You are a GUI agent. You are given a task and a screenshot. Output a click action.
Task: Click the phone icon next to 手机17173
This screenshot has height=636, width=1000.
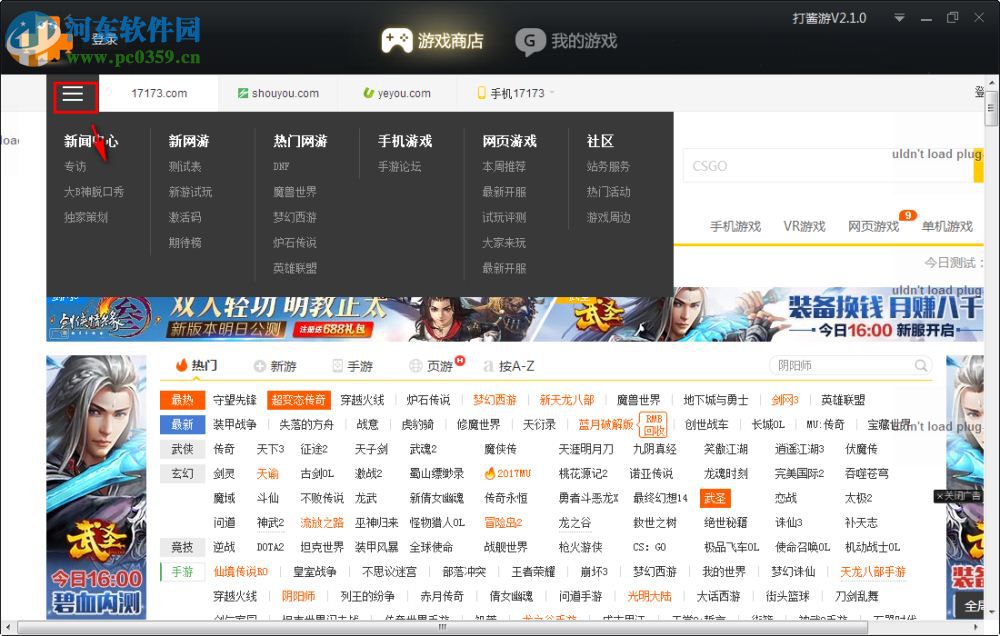click(481, 93)
